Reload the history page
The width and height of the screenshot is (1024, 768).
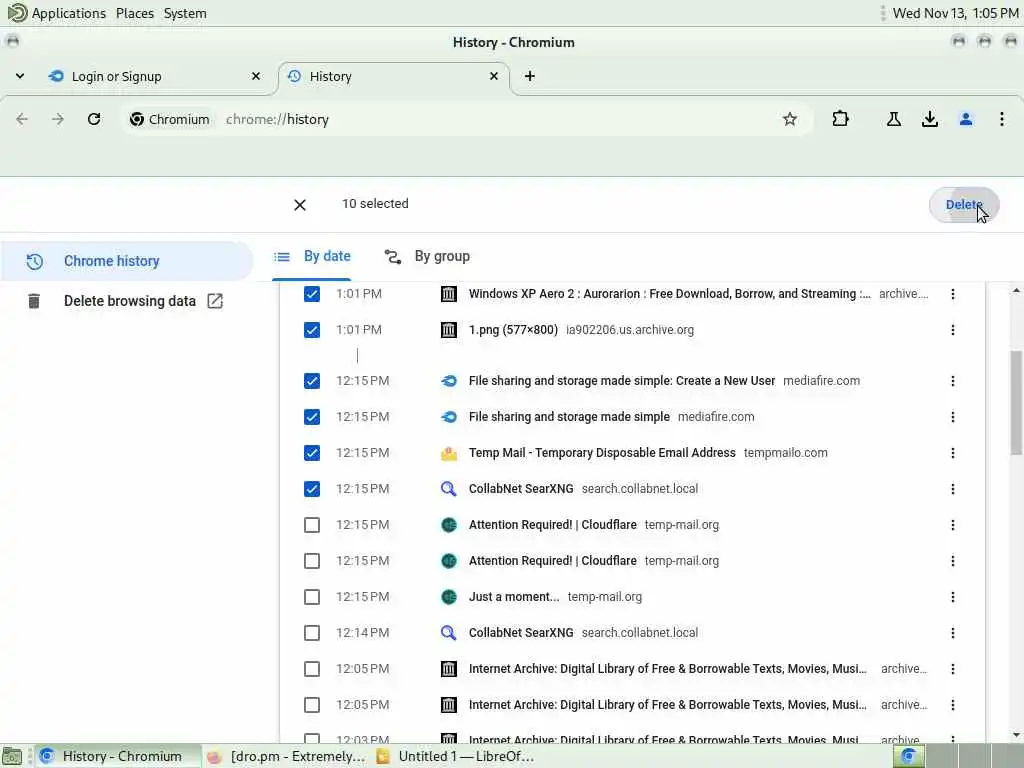point(94,119)
